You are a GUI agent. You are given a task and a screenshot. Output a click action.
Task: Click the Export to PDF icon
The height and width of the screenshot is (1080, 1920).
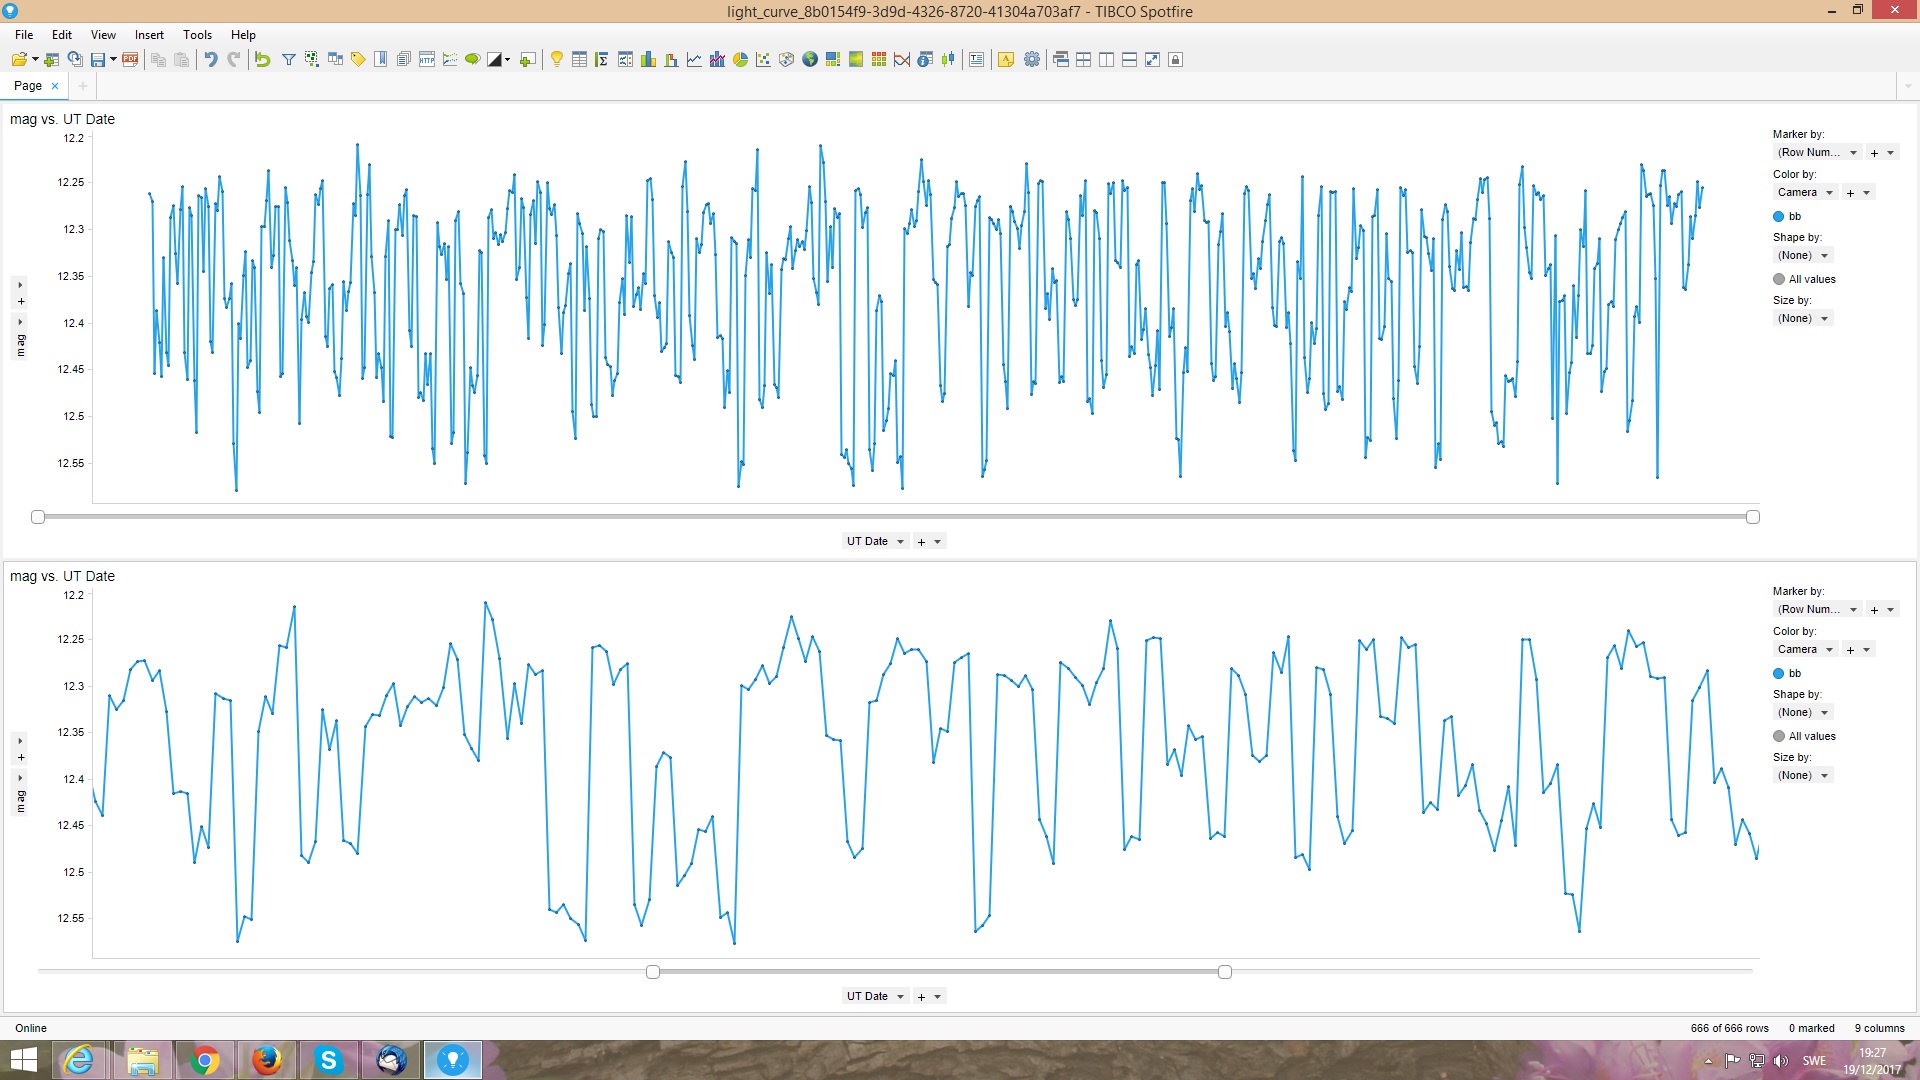130,60
